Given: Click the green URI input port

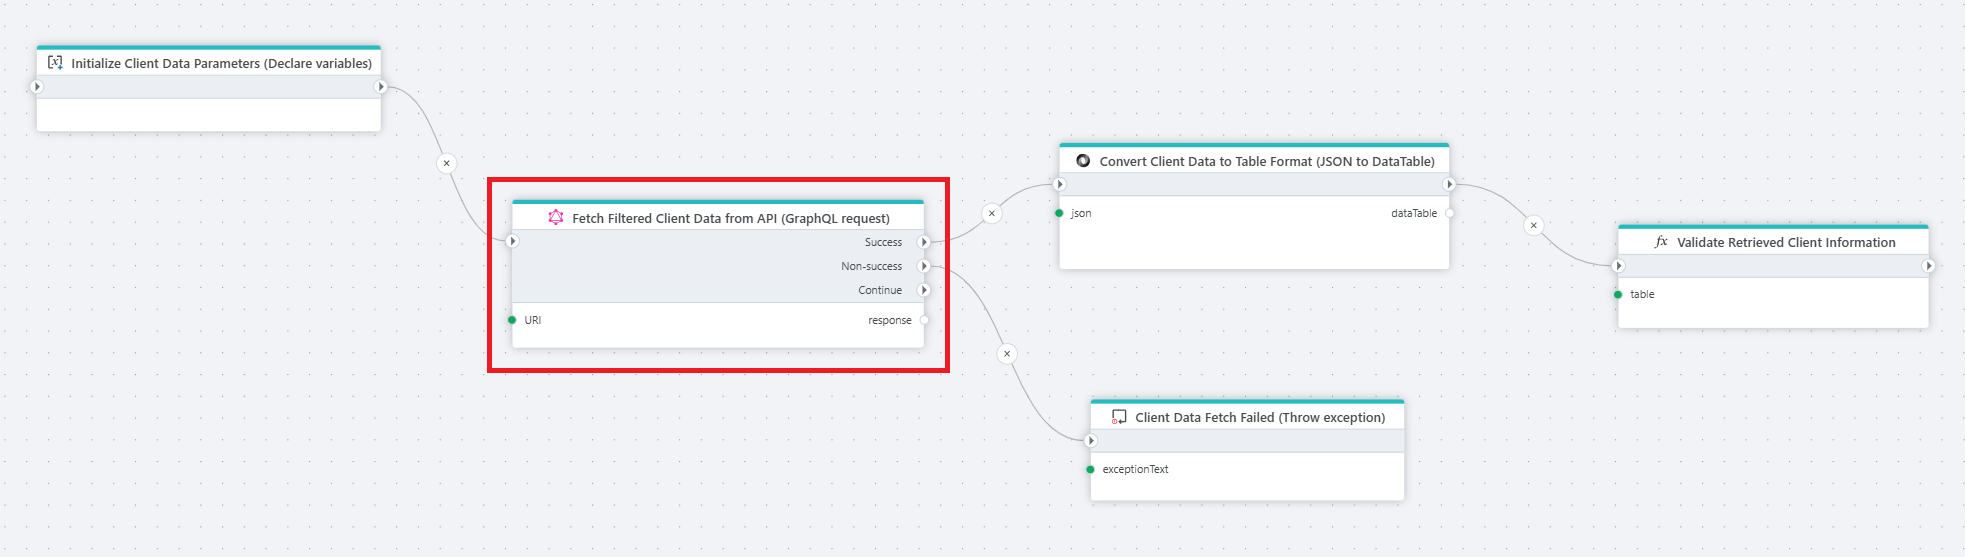Looking at the screenshot, I should [512, 320].
